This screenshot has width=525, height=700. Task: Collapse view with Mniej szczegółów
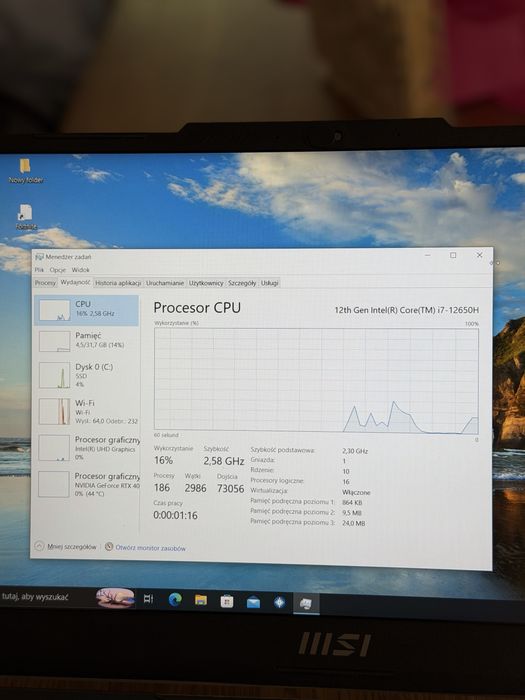point(66,546)
